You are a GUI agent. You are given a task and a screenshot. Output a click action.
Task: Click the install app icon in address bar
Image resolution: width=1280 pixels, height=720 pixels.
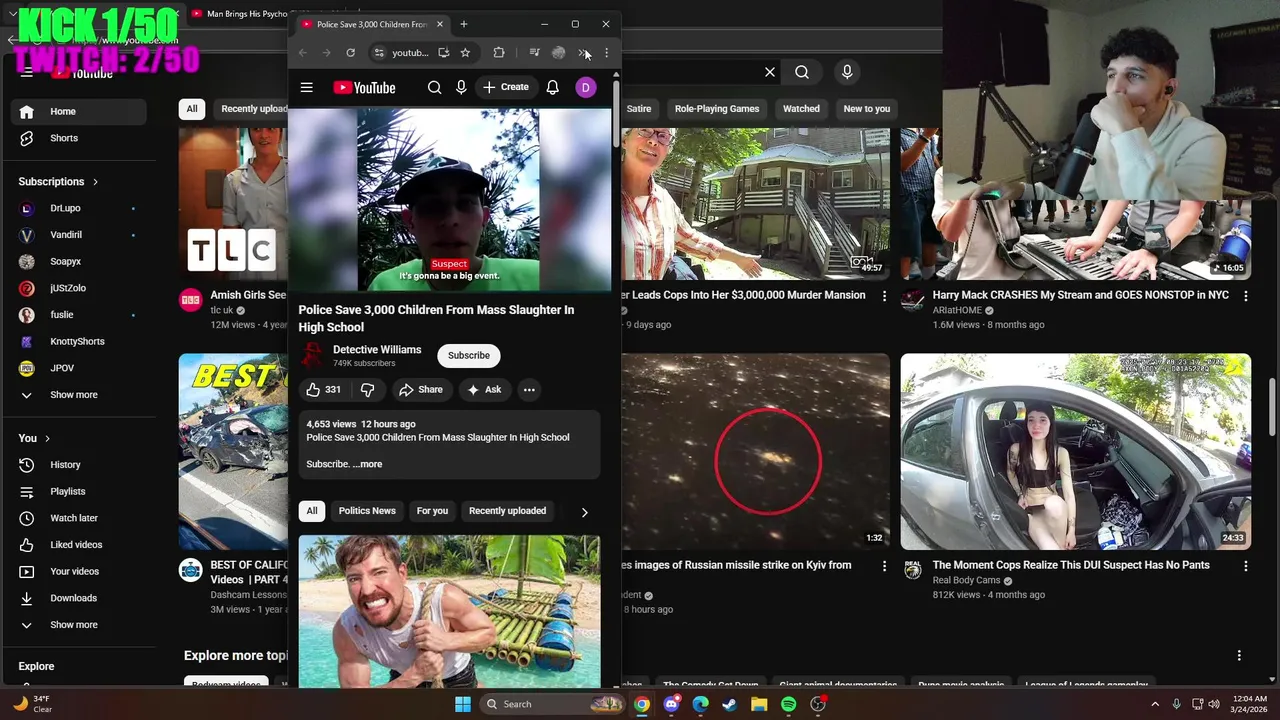pyautogui.click(x=443, y=53)
